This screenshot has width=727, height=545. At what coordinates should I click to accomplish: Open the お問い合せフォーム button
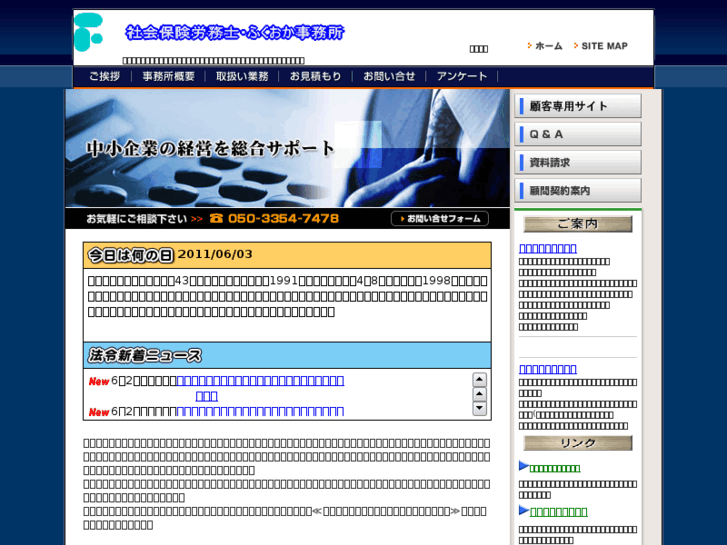click(440, 218)
